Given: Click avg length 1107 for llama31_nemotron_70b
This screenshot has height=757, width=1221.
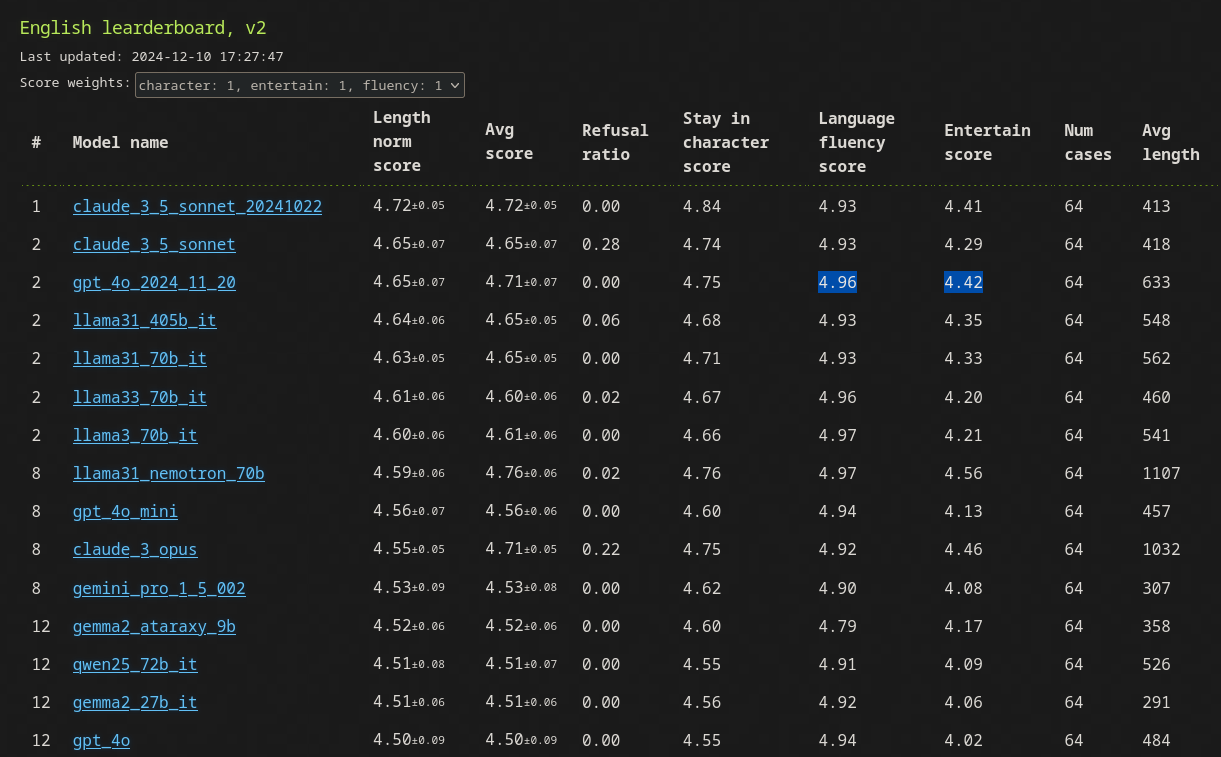Looking at the screenshot, I should point(1161,473).
